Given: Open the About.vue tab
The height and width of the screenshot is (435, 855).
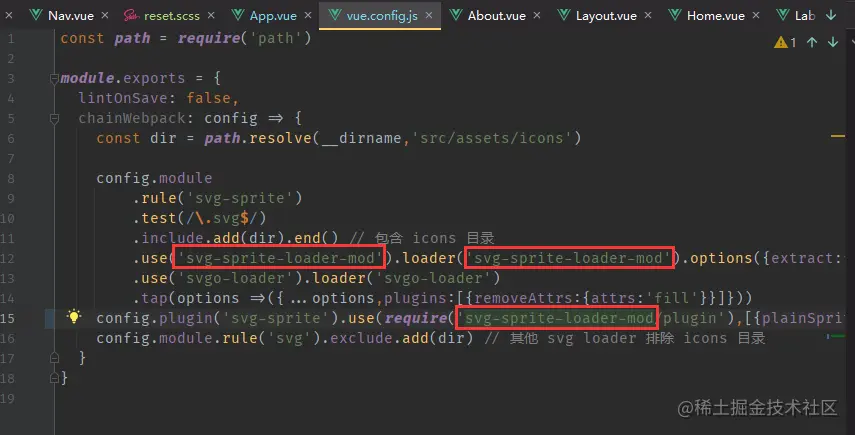Looking at the screenshot, I should click(x=497, y=16).
